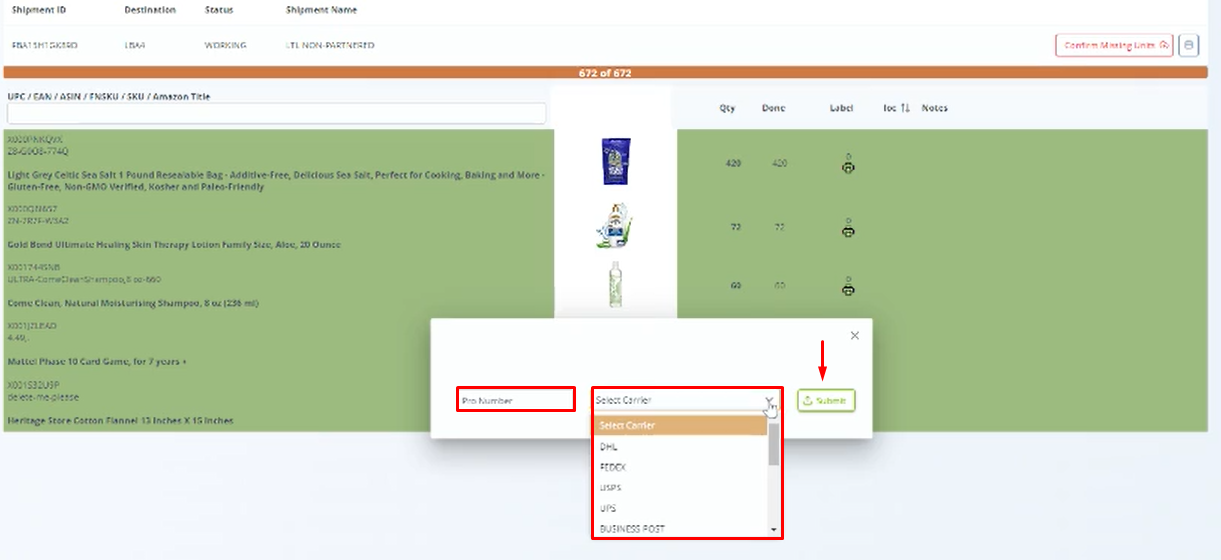Choose DHL from the carrier list

[x=608, y=447]
